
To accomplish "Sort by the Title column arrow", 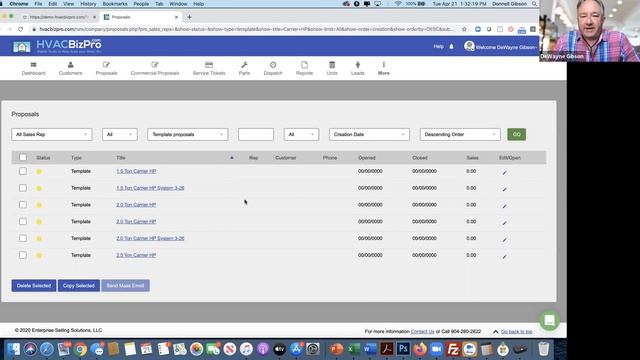I will (232, 158).
